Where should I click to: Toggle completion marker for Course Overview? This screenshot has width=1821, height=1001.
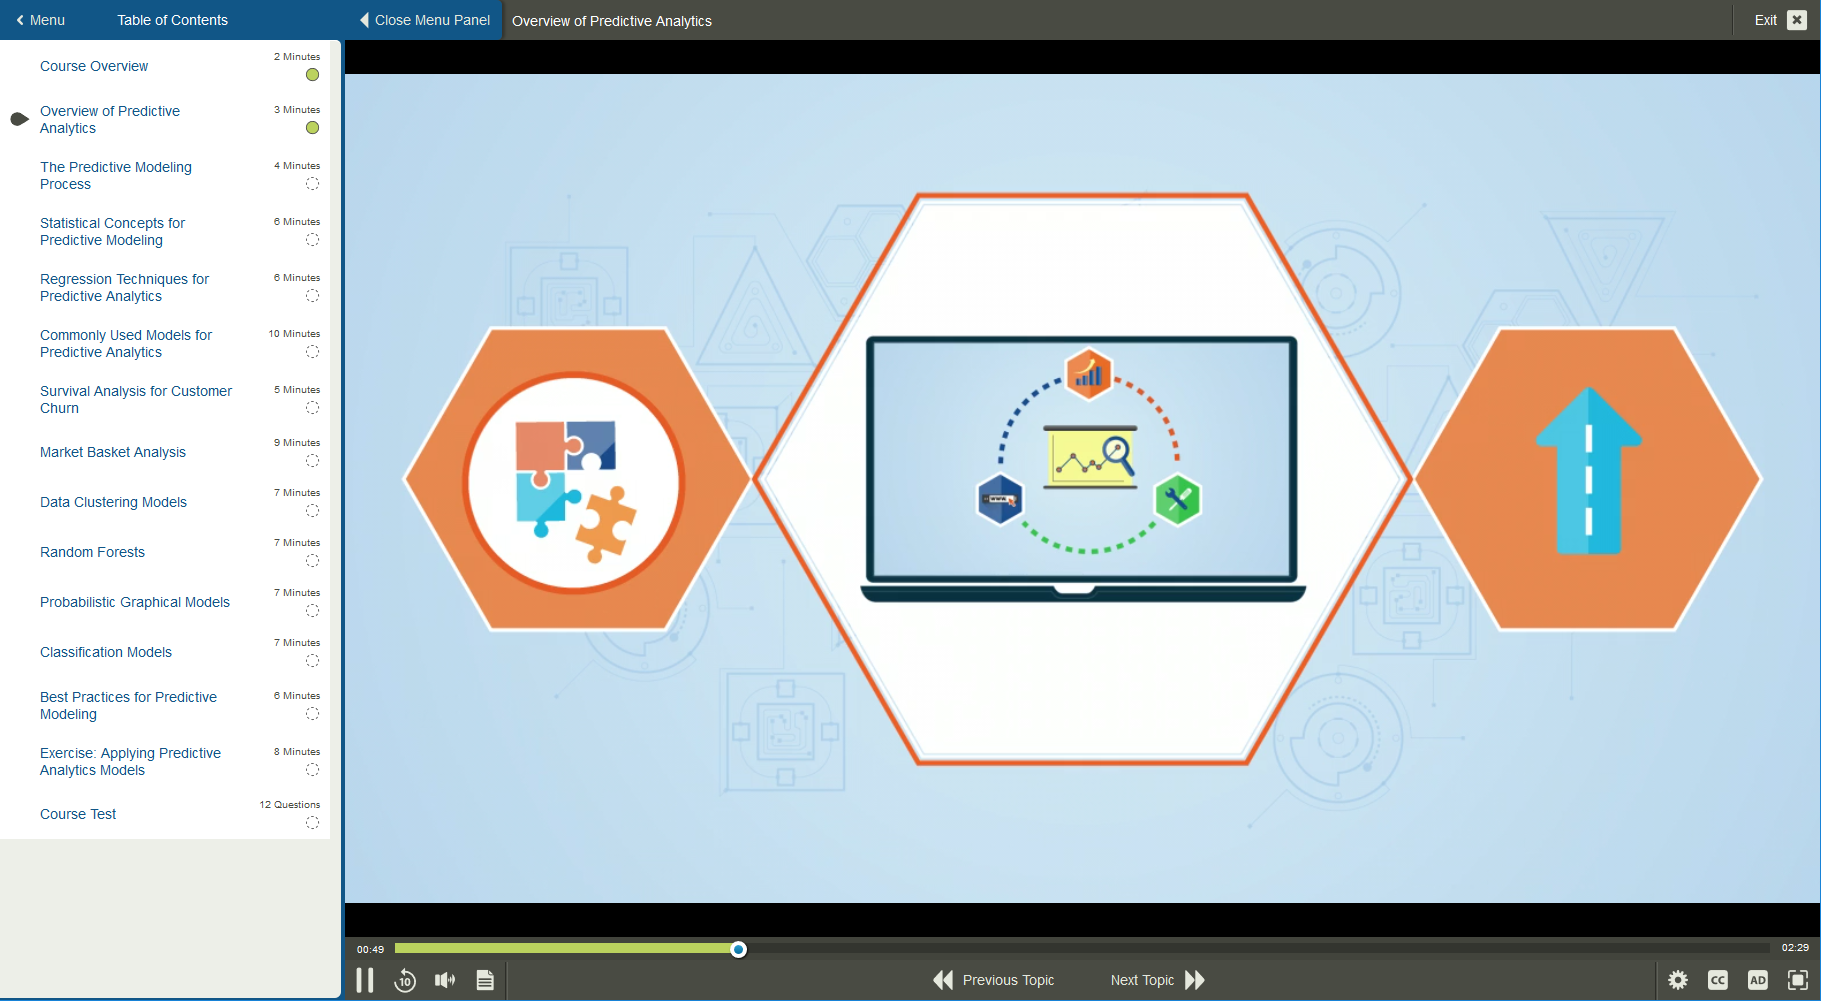click(x=312, y=74)
